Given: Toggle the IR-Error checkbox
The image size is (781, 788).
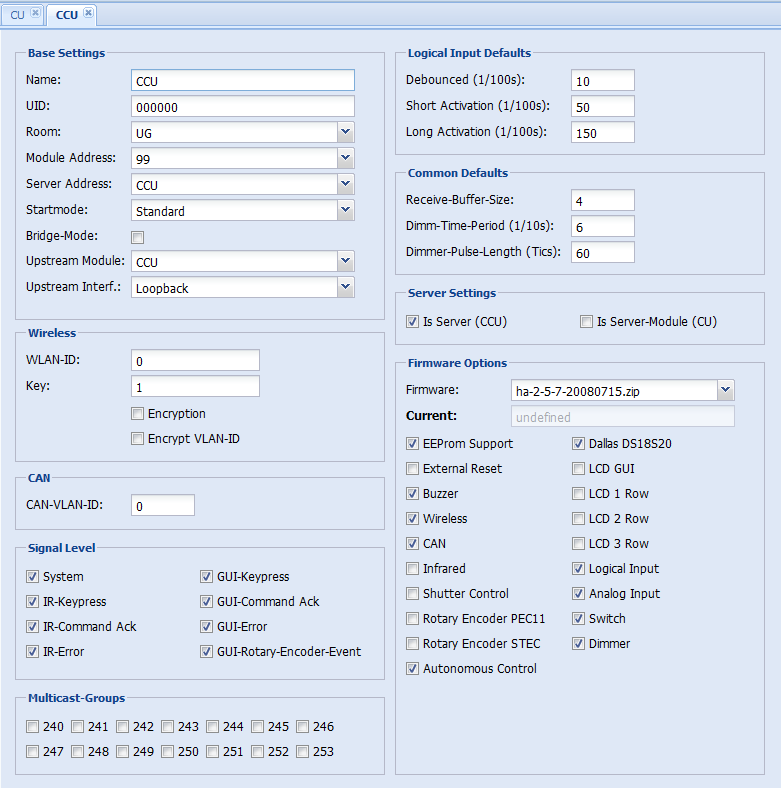Looking at the screenshot, I should tap(33, 652).
